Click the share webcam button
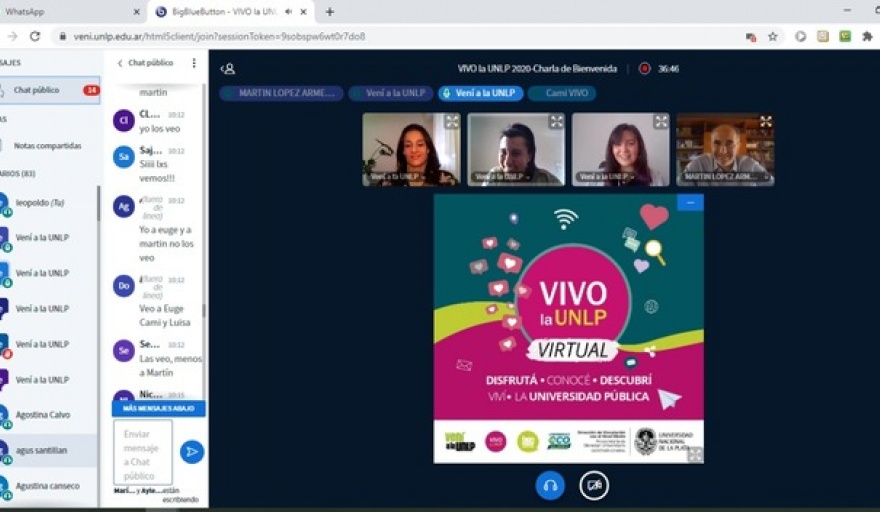This screenshot has width=880, height=512. coord(594,486)
